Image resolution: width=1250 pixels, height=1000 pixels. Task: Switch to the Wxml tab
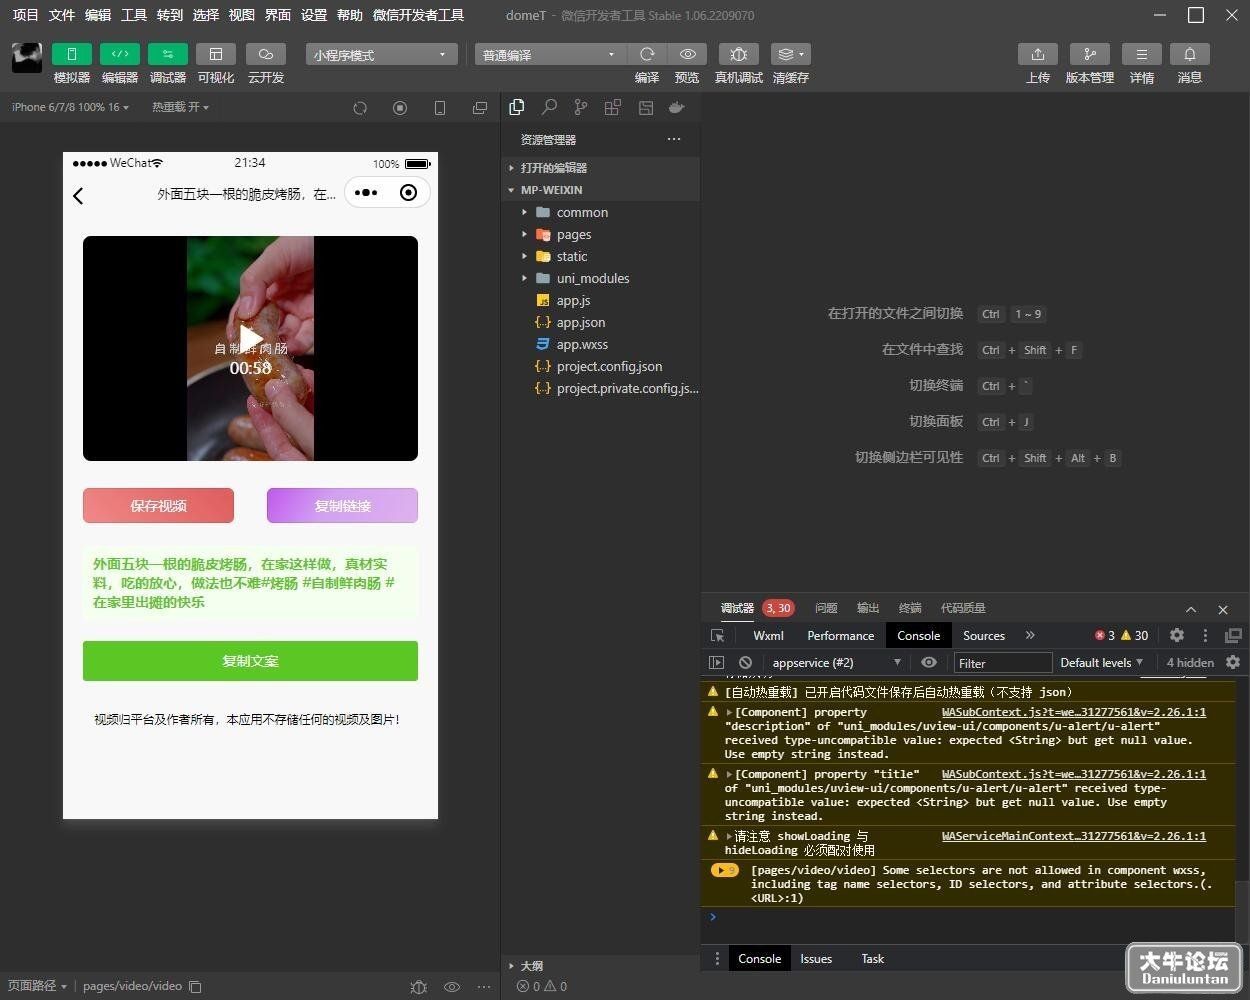tap(768, 635)
